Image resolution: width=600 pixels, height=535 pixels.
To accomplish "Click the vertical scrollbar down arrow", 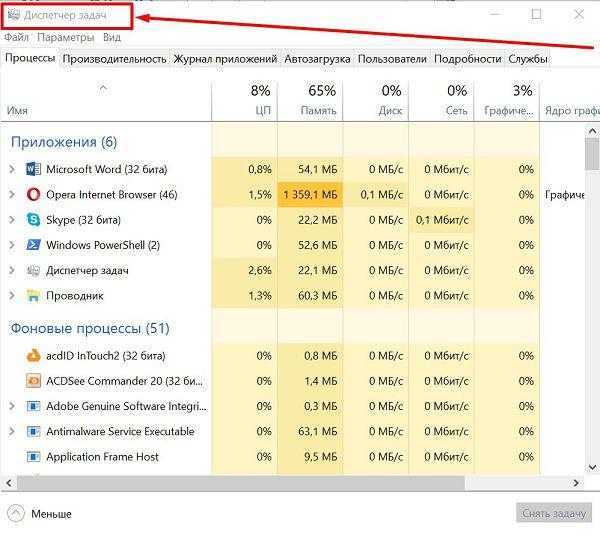I will 592,467.
